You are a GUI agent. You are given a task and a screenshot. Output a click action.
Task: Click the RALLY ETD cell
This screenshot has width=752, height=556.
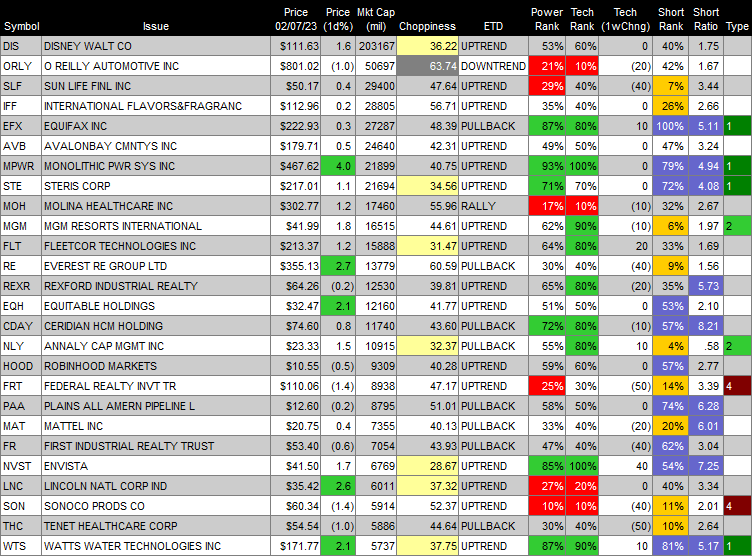click(x=493, y=206)
